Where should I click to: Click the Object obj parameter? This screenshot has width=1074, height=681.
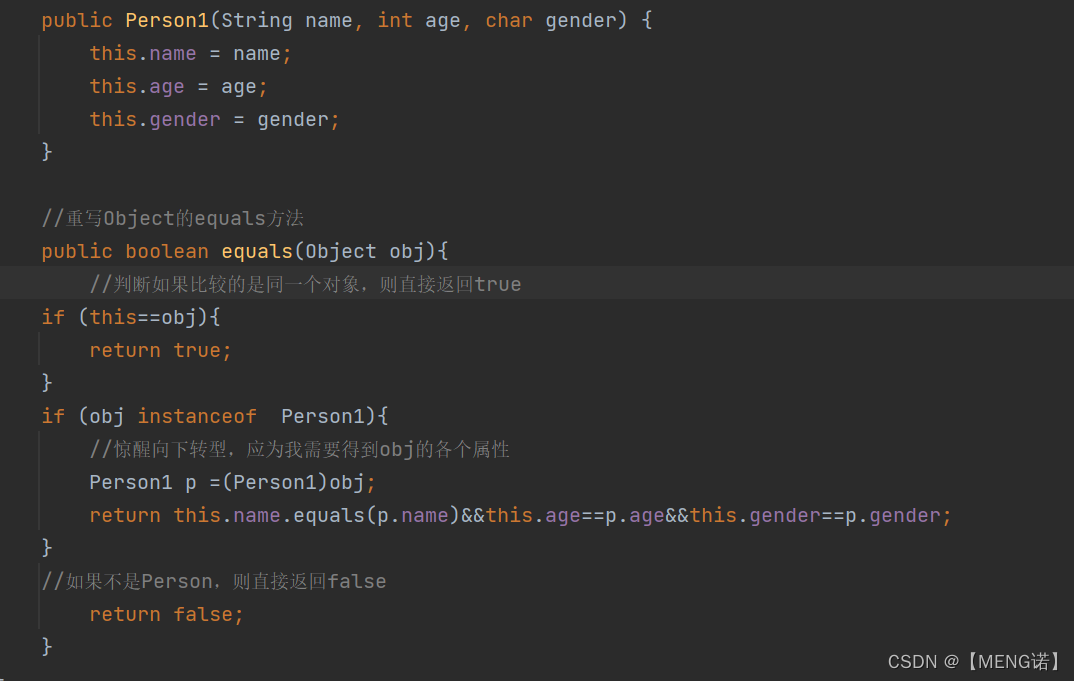pos(366,251)
